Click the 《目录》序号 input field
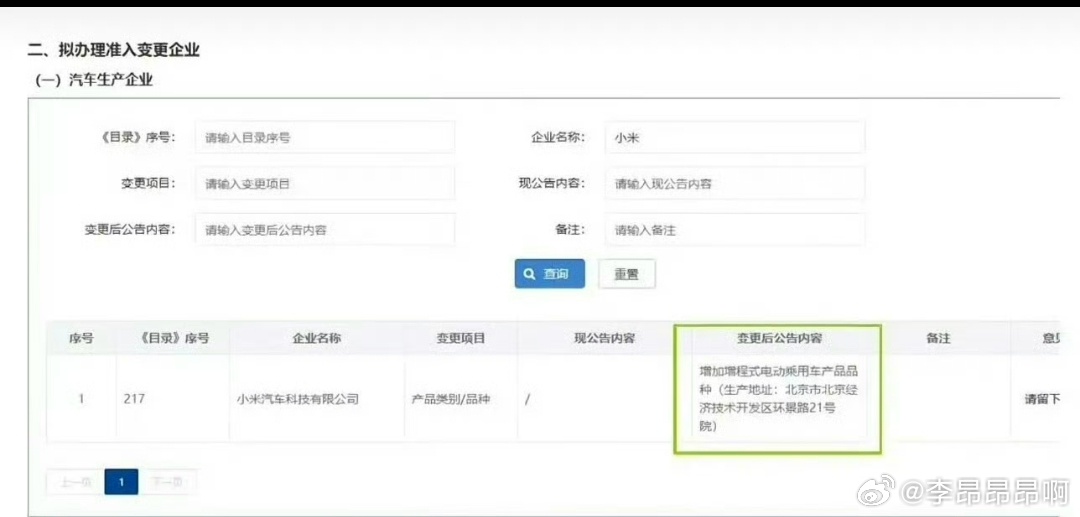The height and width of the screenshot is (517, 1080). click(x=325, y=137)
